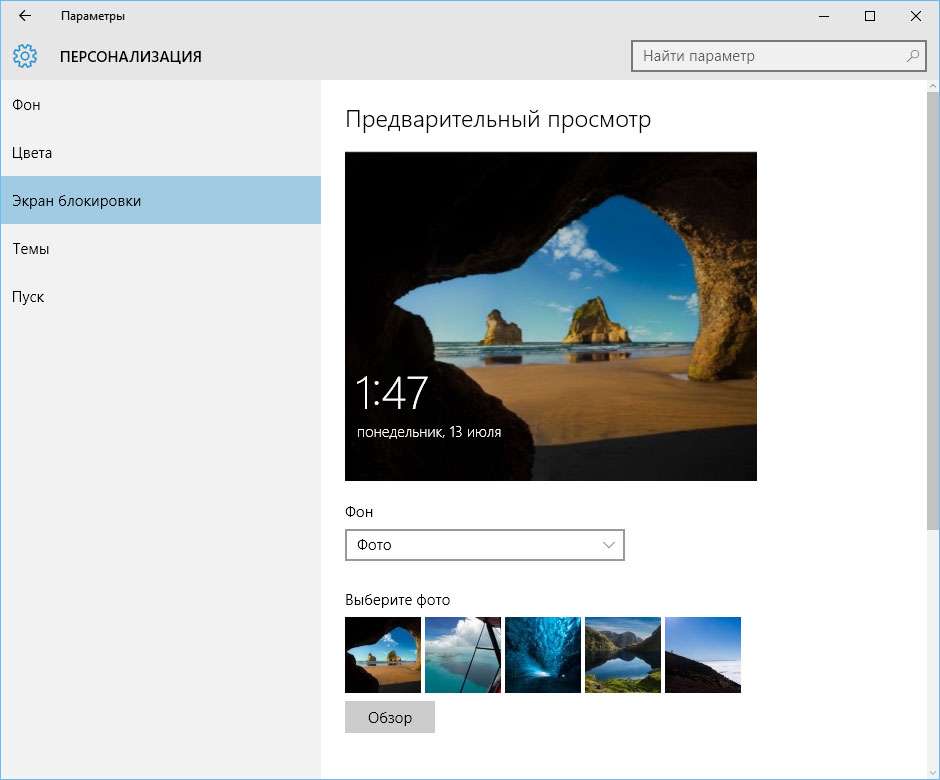
Task: Click the Обзор browse button
Action: pyautogui.click(x=390, y=717)
